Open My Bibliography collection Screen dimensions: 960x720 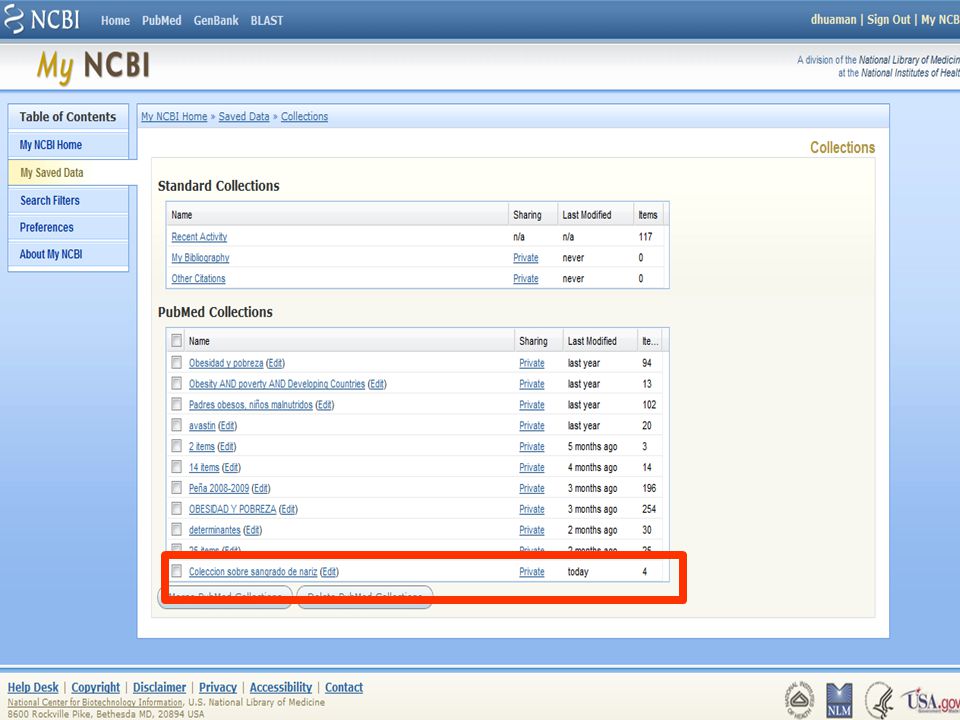tap(200, 258)
